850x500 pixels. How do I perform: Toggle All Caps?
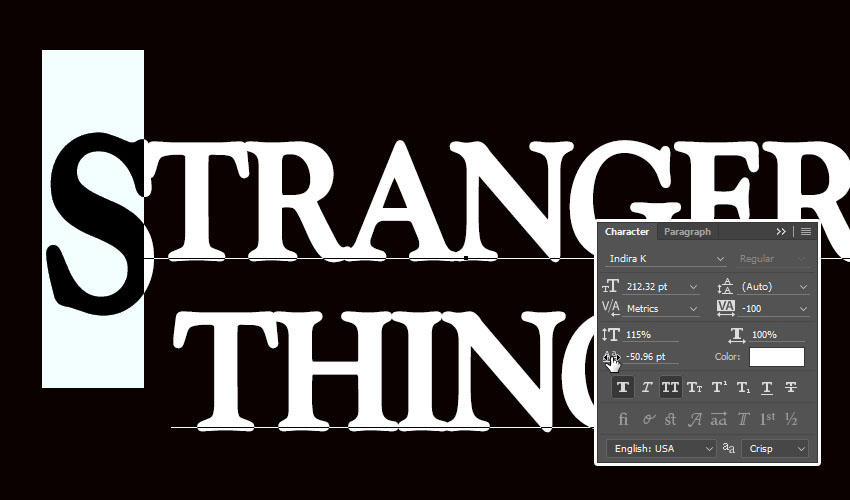[670, 387]
